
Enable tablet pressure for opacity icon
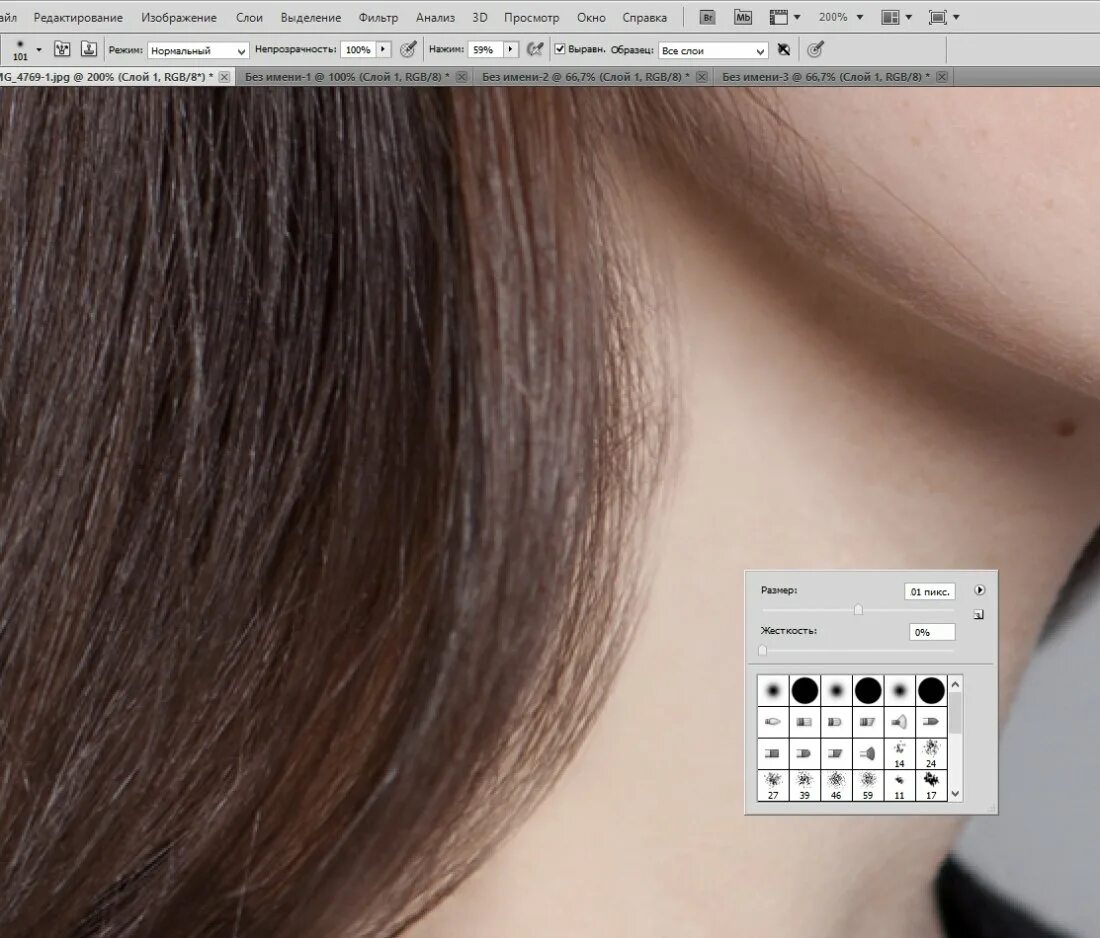(x=408, y=49)
